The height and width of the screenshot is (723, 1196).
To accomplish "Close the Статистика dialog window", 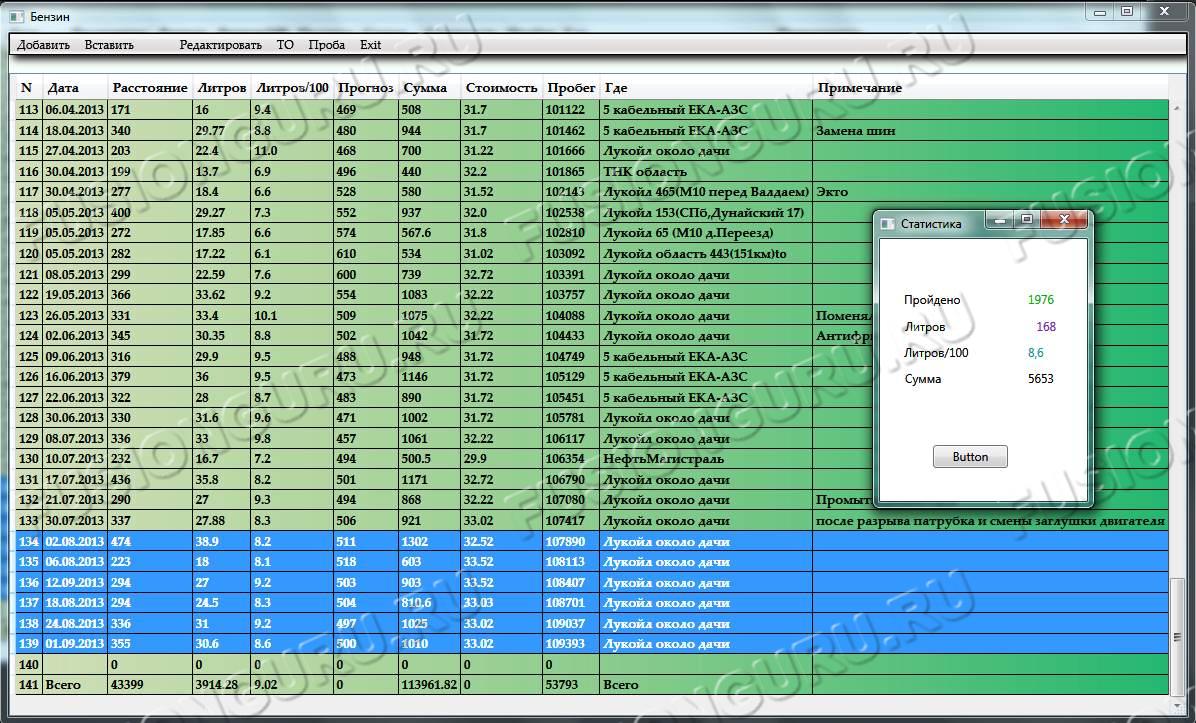I will point(1064,219).
